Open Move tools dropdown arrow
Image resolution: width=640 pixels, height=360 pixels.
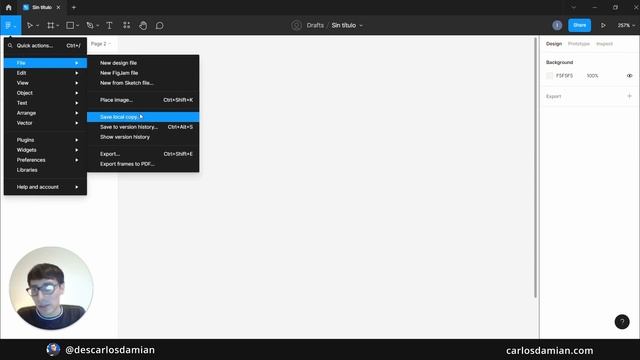click(x=38, y=26)
